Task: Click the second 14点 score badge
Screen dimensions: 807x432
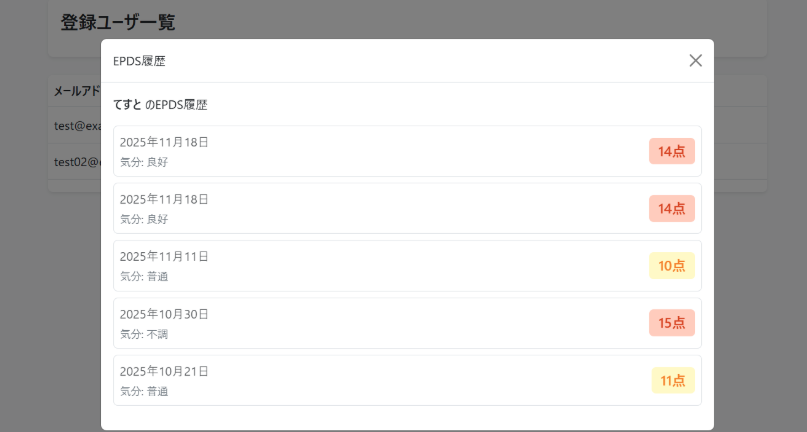Action: tap(672, 209)
